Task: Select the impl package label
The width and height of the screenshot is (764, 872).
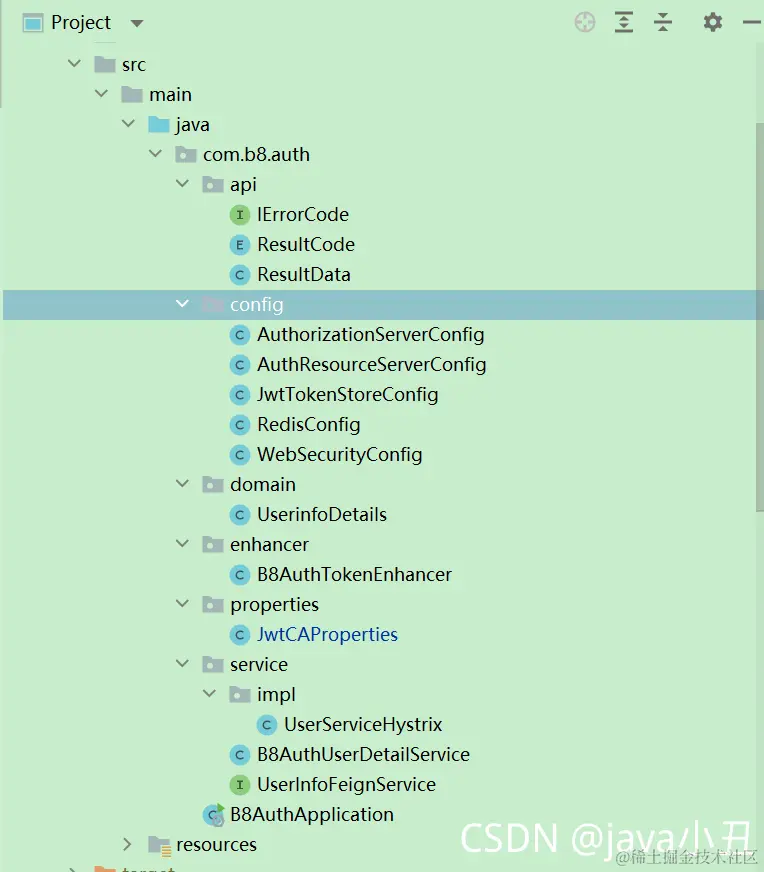Action: click(276, 695)
